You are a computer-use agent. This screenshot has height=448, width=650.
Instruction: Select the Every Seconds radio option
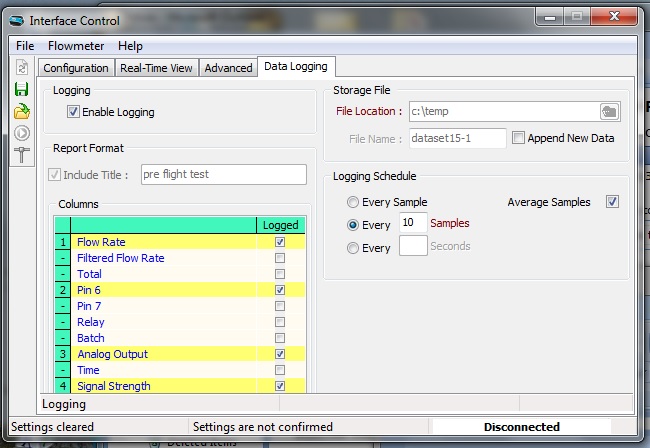(352, 246)
